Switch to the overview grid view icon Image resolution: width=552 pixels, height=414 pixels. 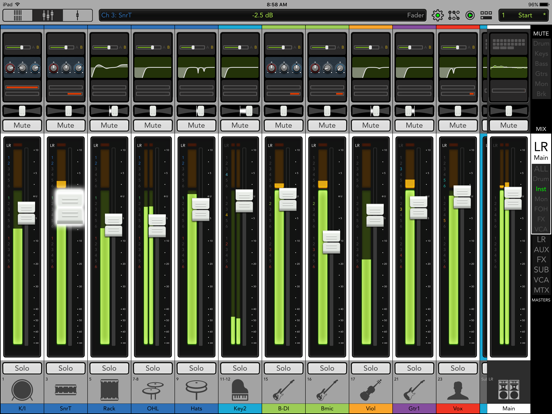18,15
